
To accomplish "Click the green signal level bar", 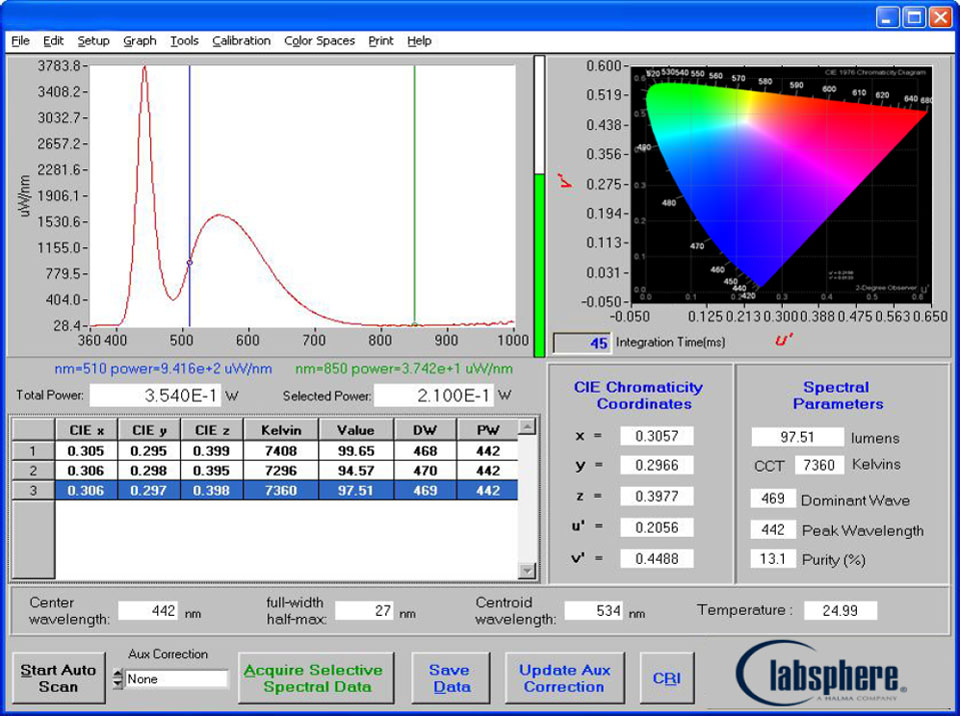I will tap(539, 264).
